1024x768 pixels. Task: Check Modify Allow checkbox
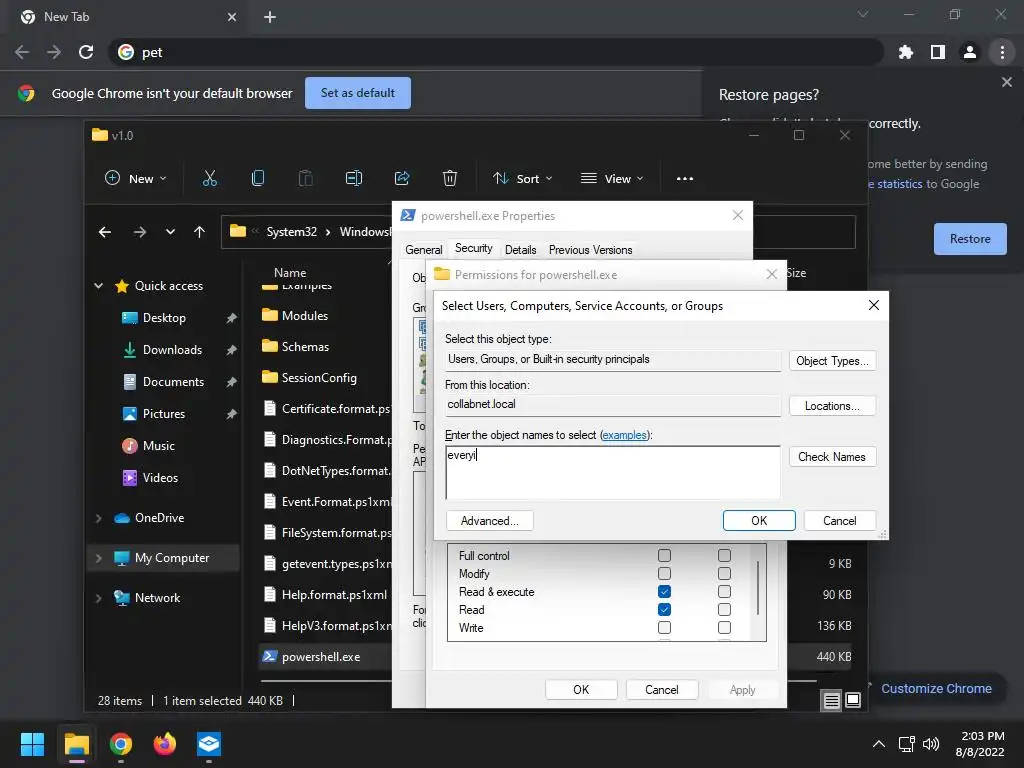(x=664, y=573)
